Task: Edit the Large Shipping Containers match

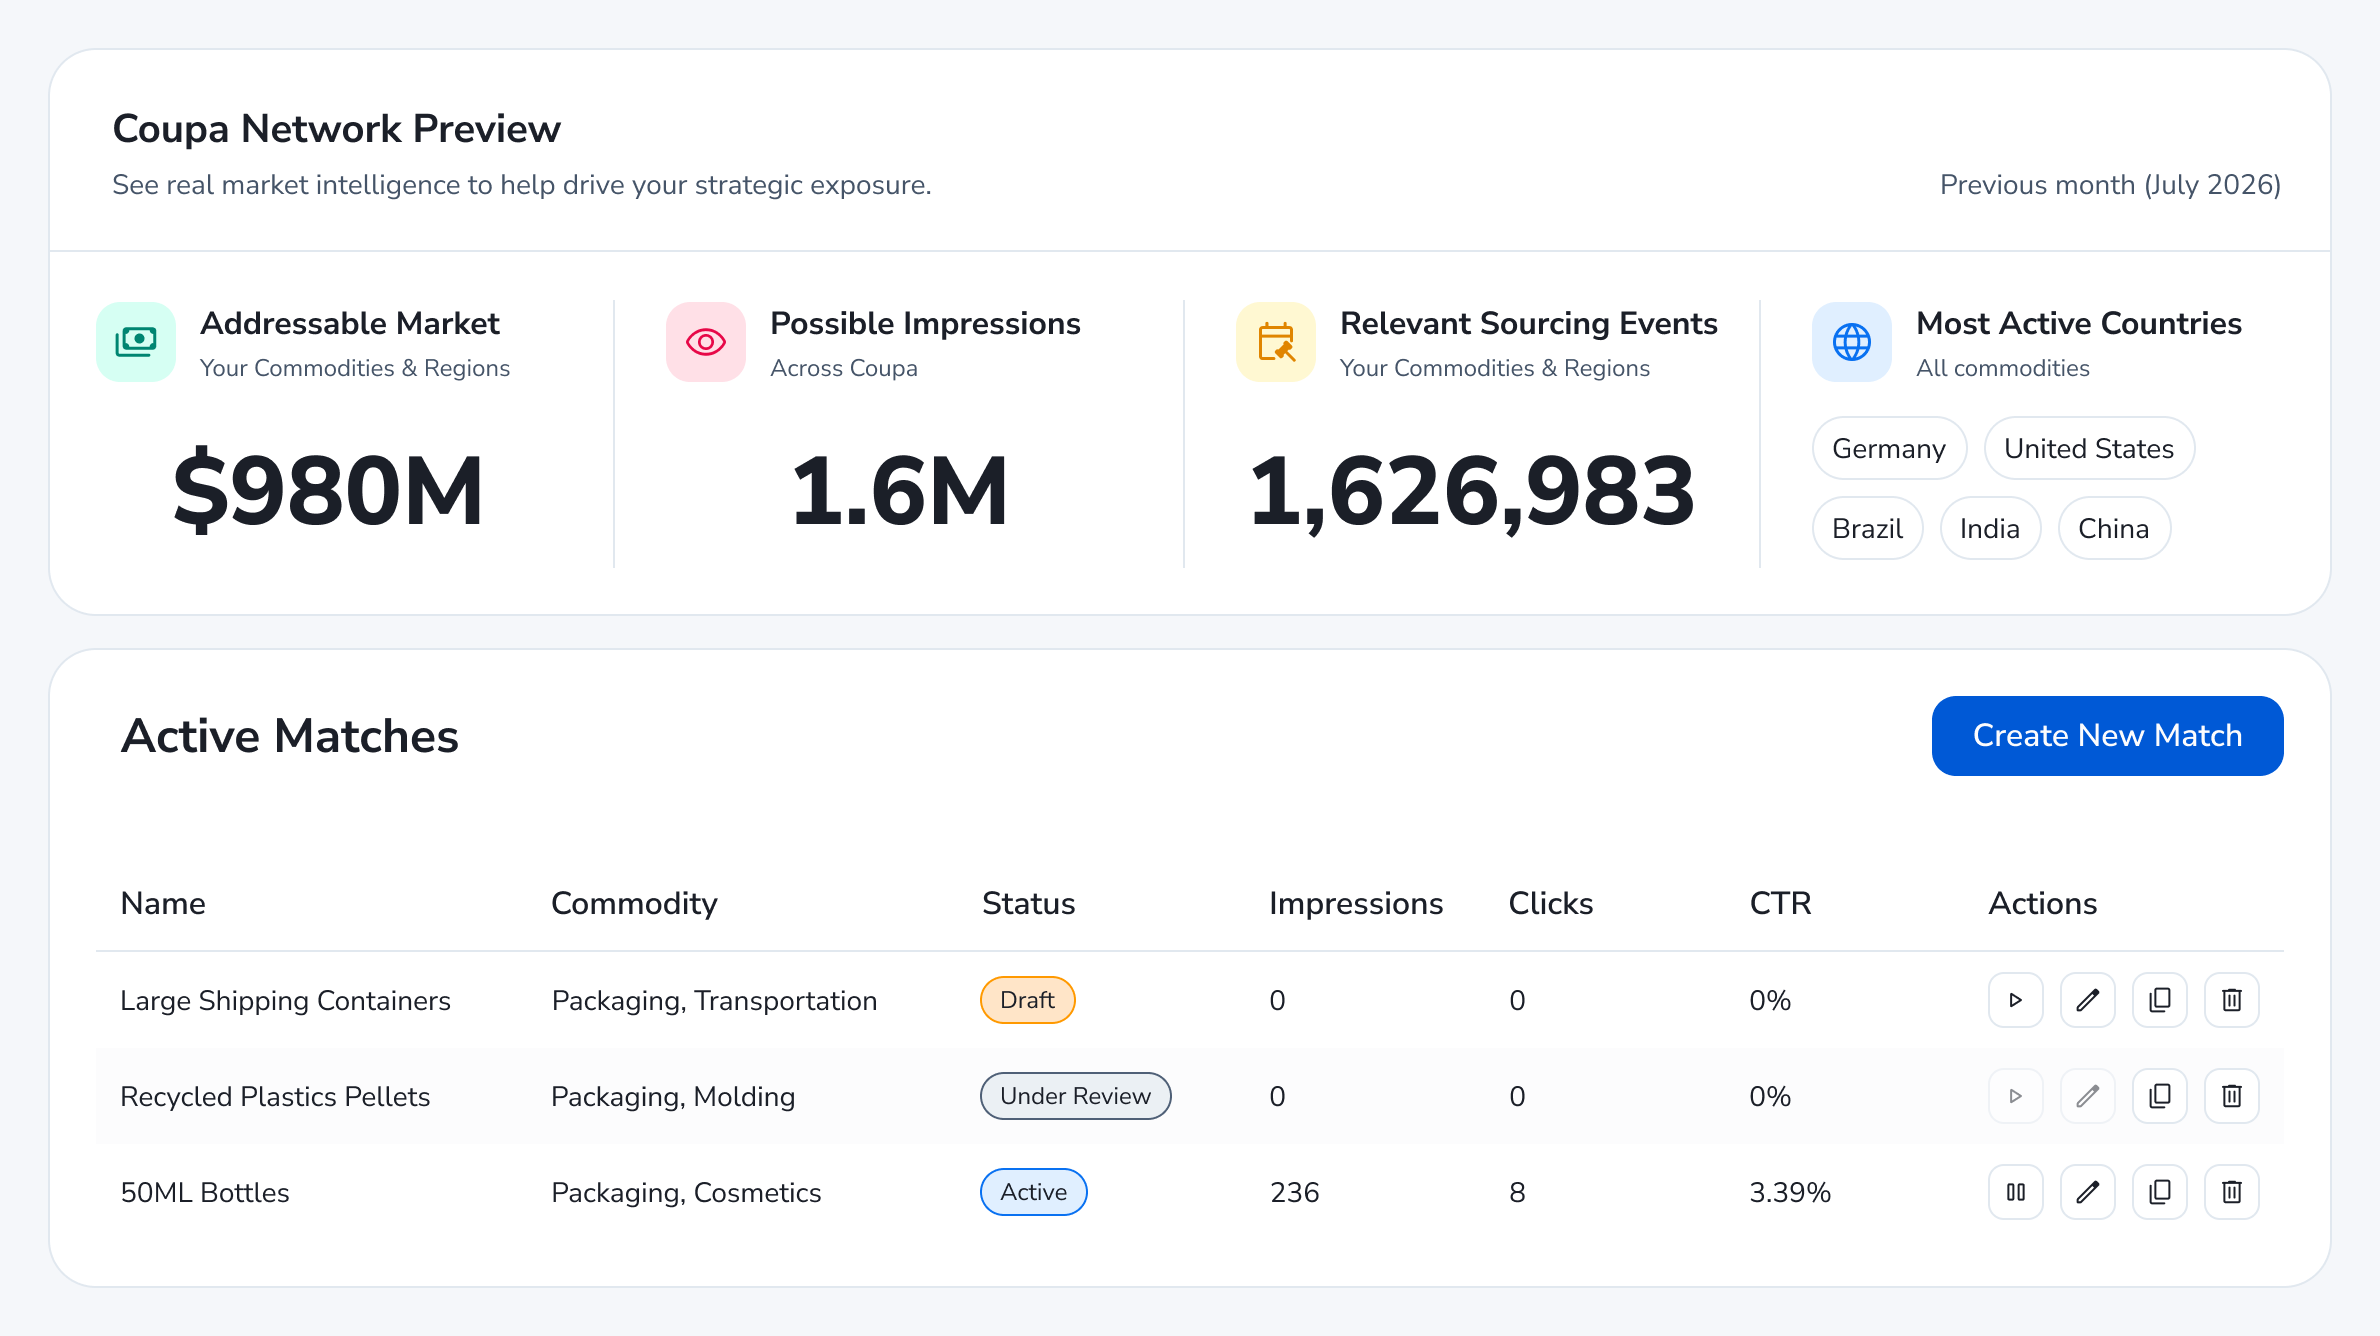Action: coord(2087,1000)
